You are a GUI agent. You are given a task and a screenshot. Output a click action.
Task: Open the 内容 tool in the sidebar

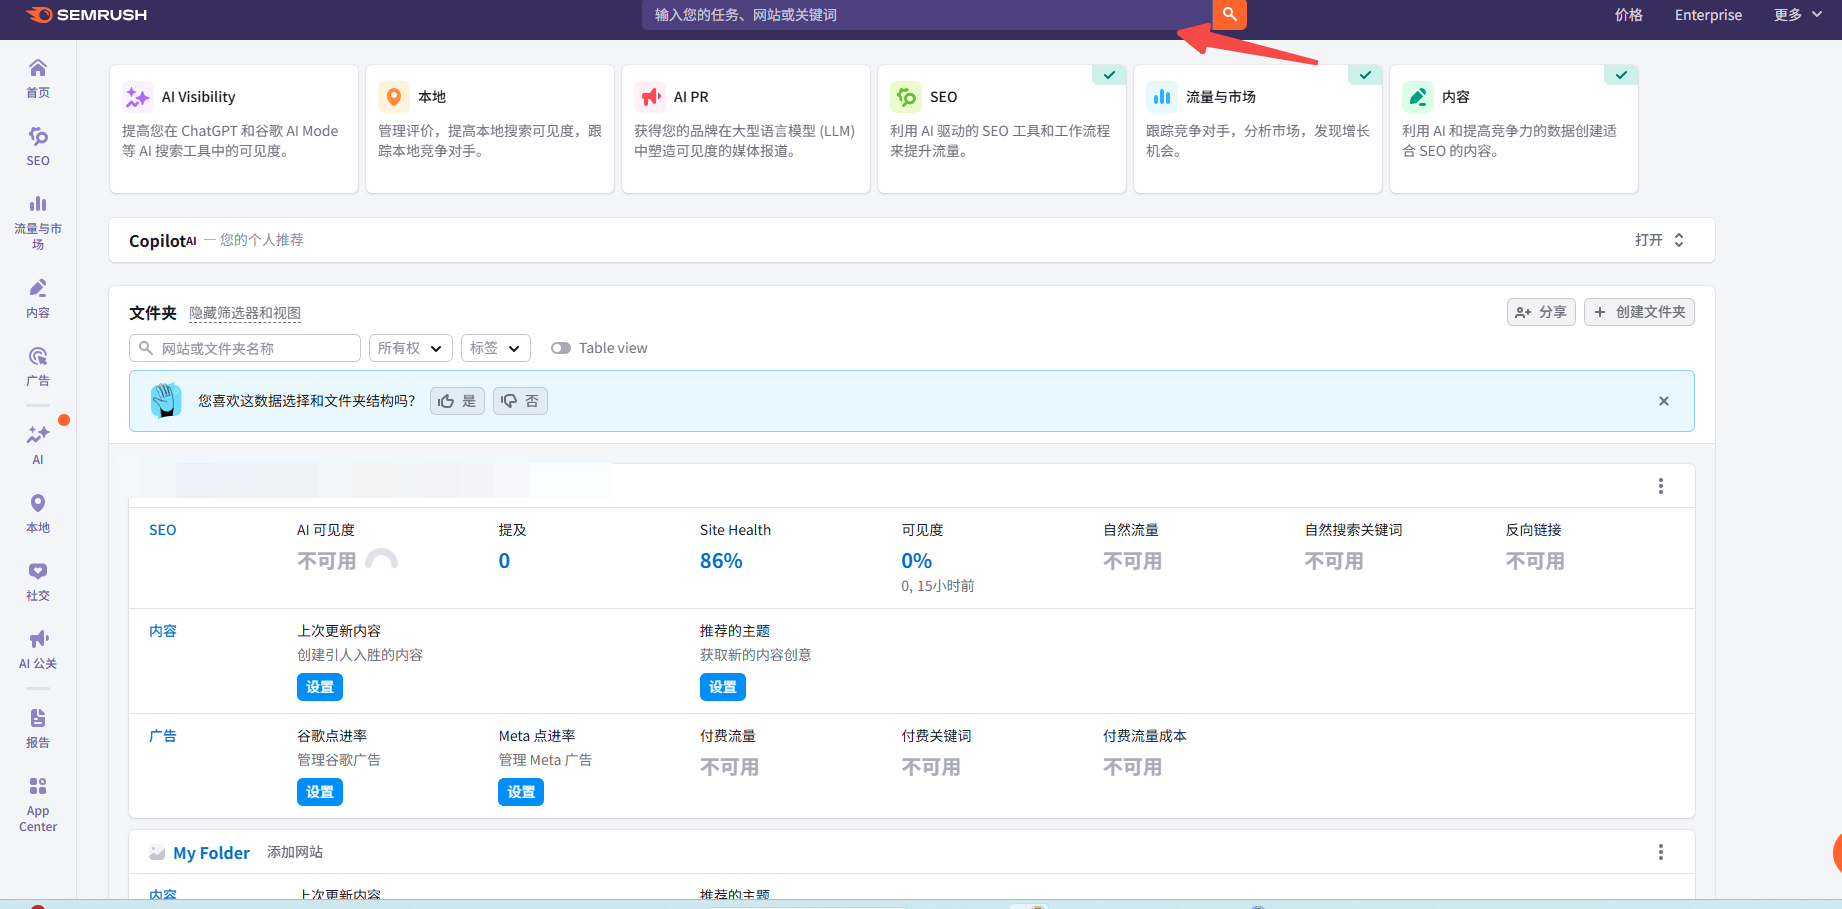click(37, 297)
